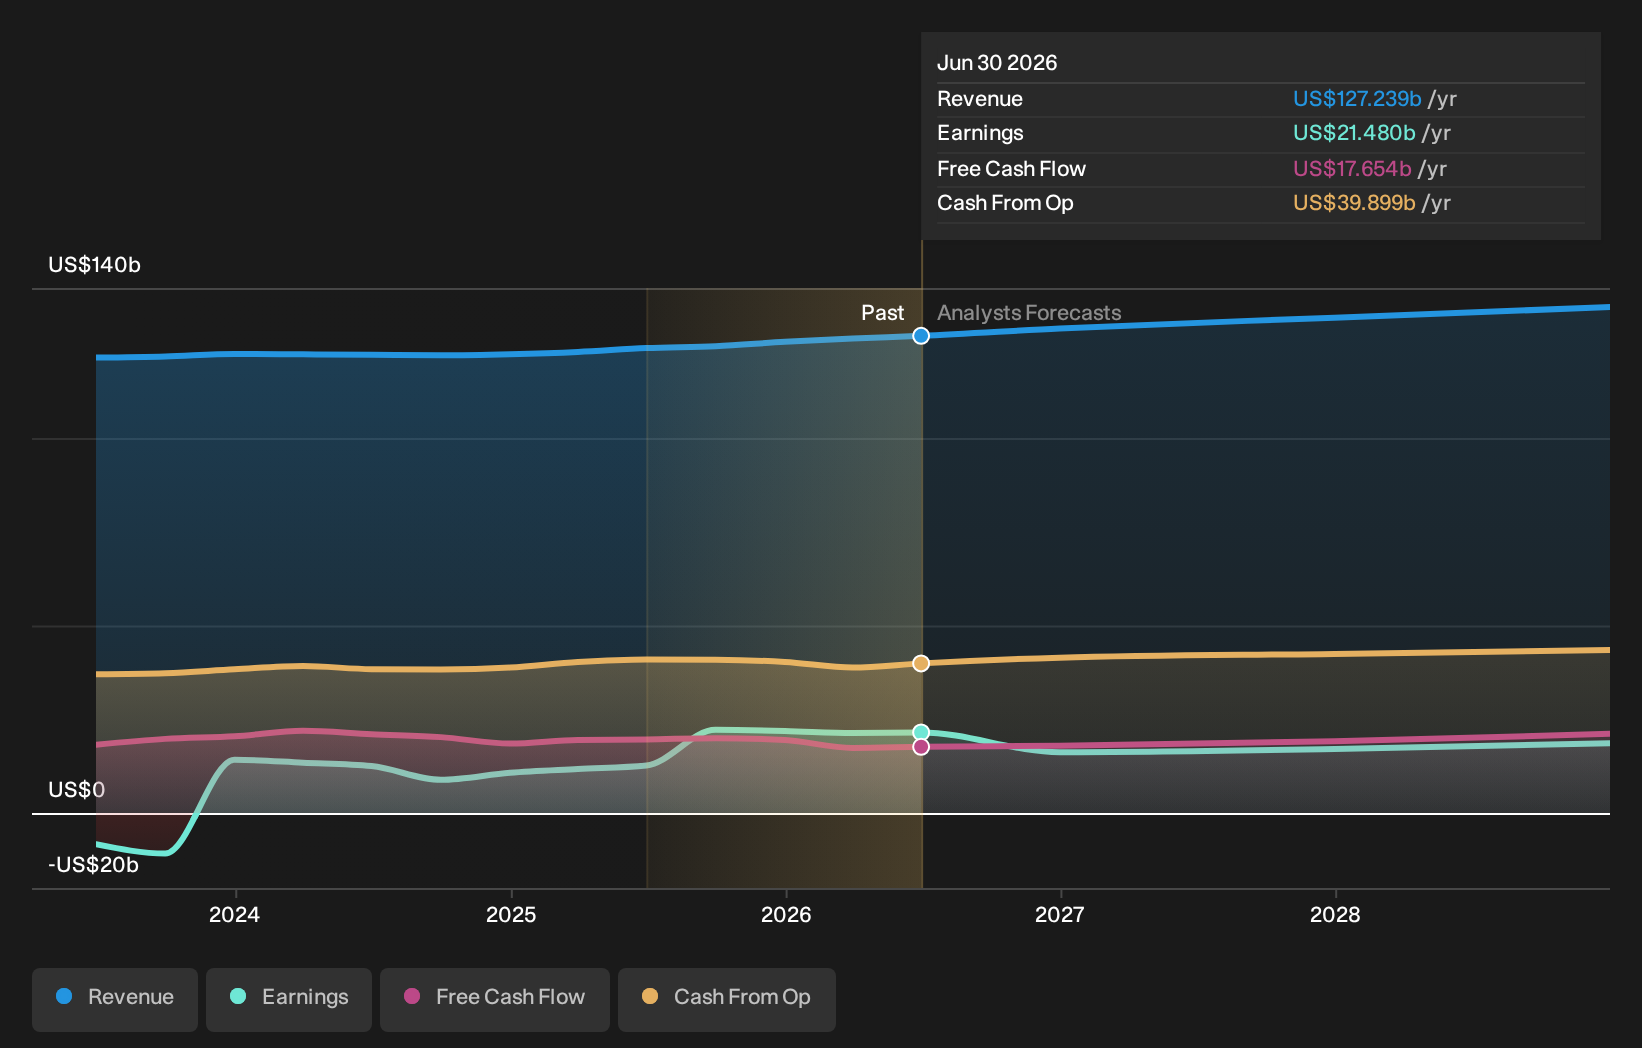Click the orange Cash From Op data point
This screenshot has height=1048, width=1642.
point(921,663)
